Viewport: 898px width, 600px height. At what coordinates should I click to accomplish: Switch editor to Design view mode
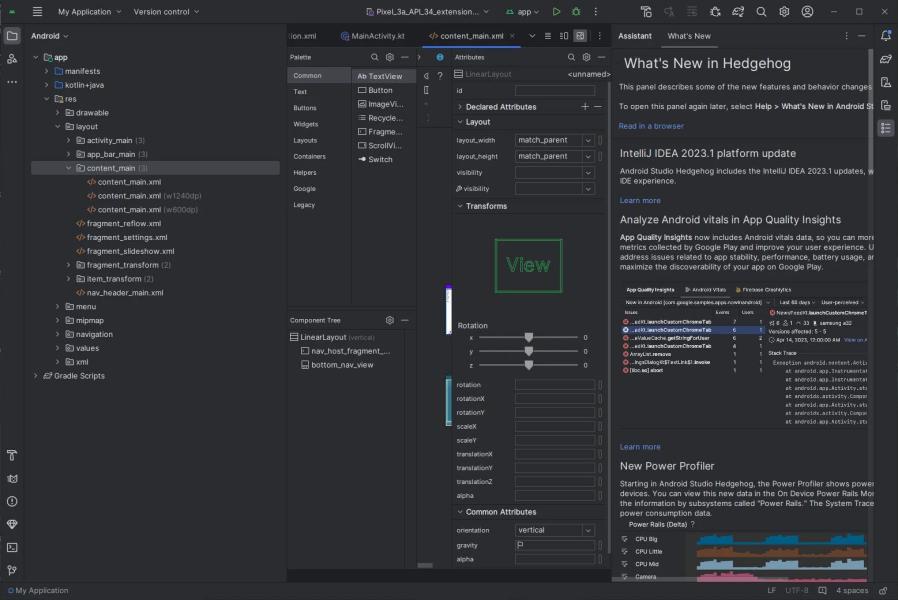tap(580, 35)
